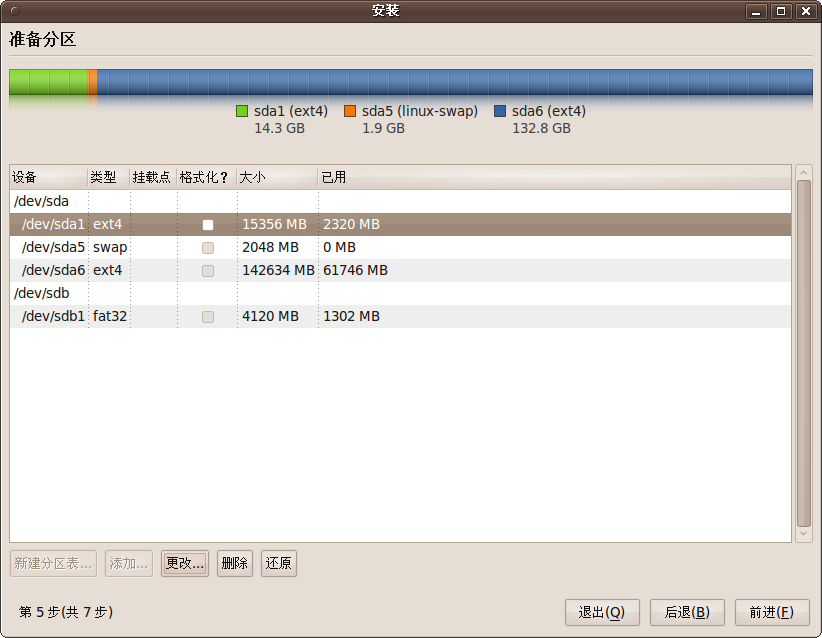Click the 4120 MB size cell
Screen dimensions: 822x638
(x=271, y=317)
